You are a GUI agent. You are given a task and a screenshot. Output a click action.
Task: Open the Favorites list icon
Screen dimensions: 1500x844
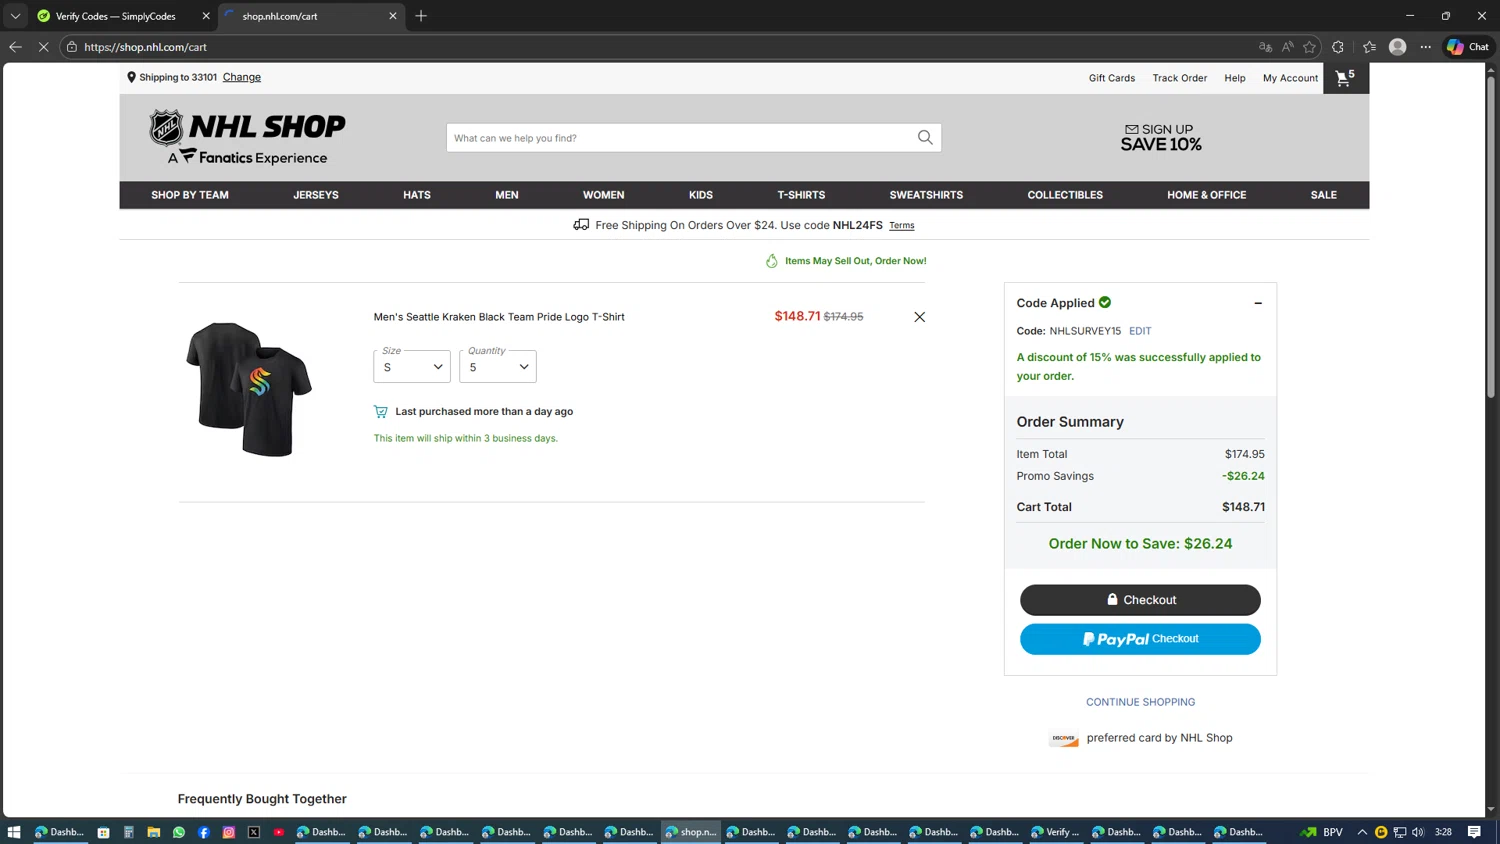tap(1369, 47)
